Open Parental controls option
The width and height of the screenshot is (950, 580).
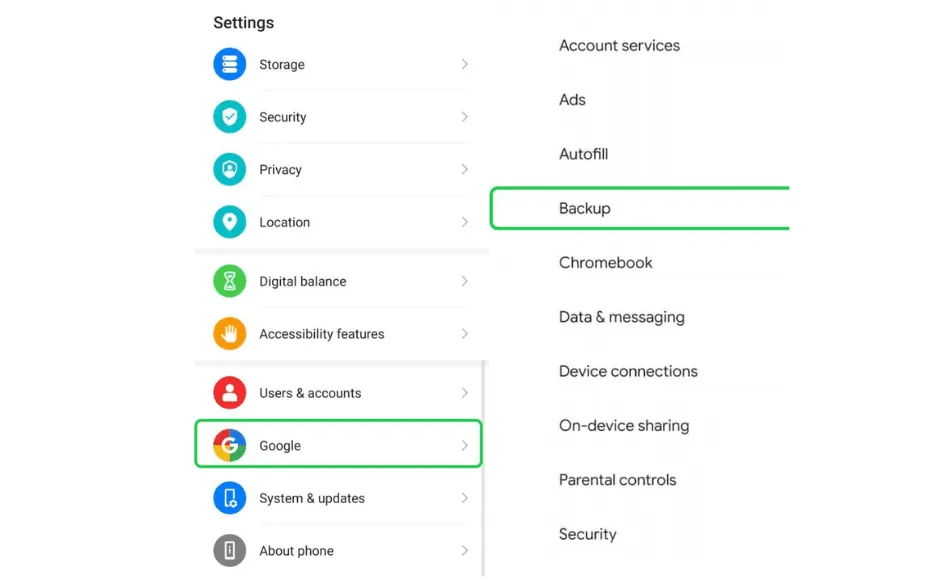pyautogui.click(x=617, y=480)
